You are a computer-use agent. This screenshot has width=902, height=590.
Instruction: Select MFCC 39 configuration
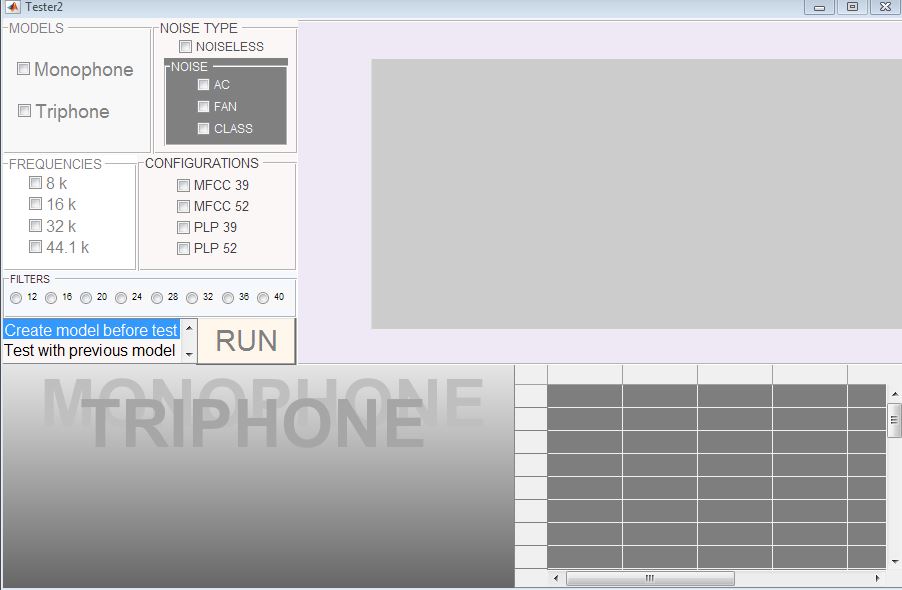(183, 185)
